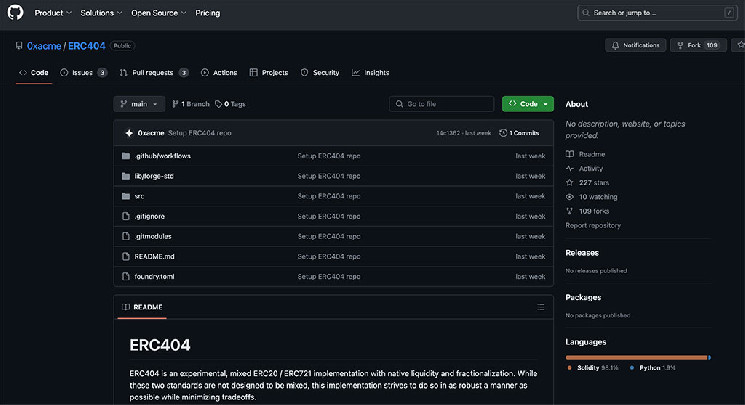Click the file icon beside .gitignore
Image resolution: width=745 pixels, height=405 pixels.
(x=125, y=216)
